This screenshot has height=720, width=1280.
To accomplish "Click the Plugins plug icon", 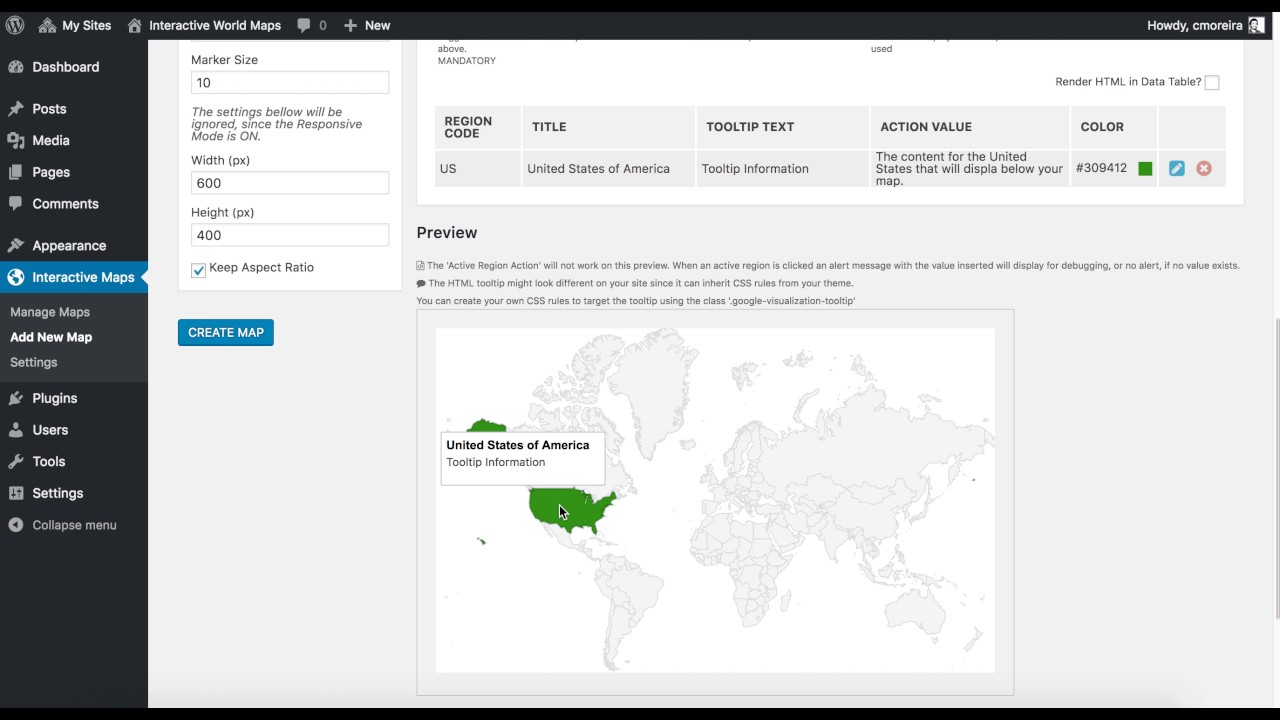I will click(x=16, y=398).
